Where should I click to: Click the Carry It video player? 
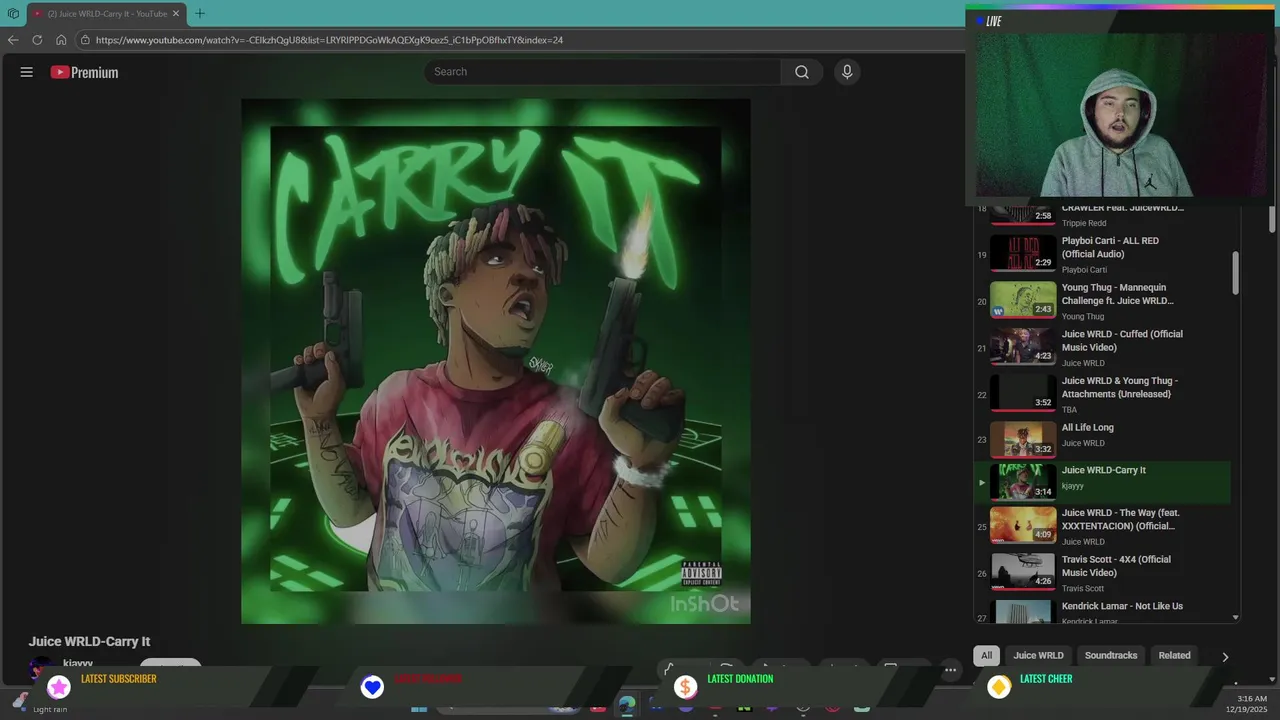pos(496,361)
